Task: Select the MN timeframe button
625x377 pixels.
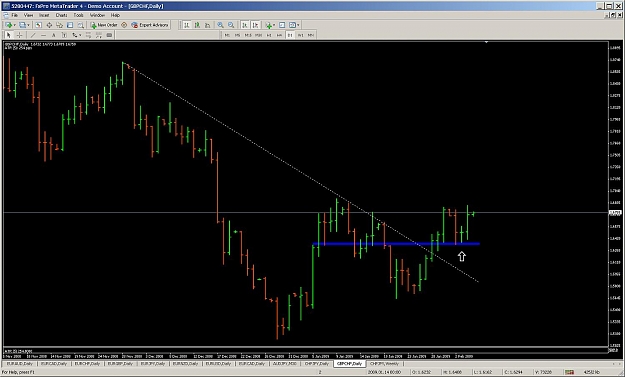Action: pyautogui.click(x=311, y=35)
